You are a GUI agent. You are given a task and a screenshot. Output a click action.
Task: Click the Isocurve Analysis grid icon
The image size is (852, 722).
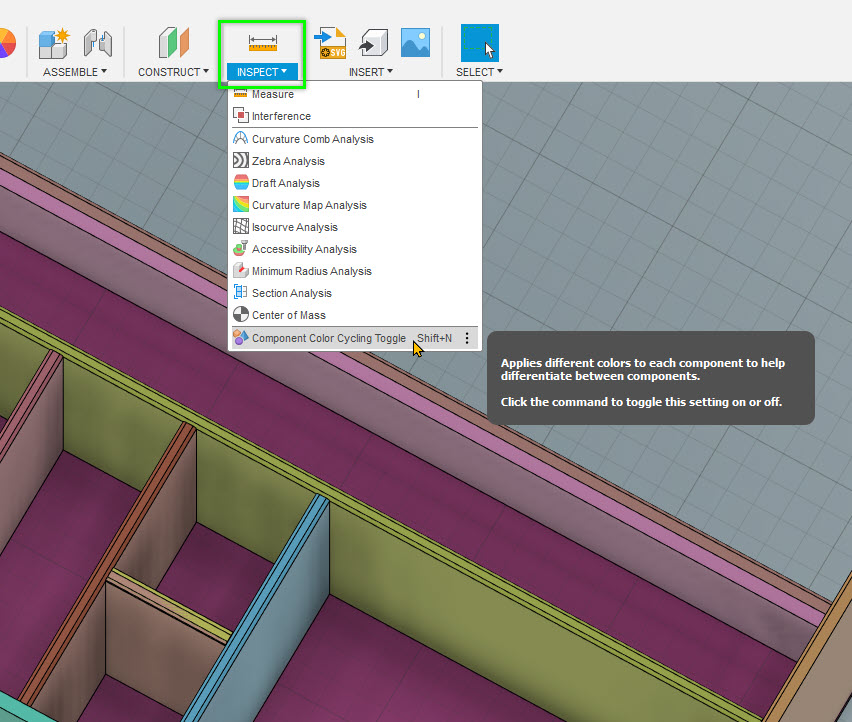[x=241, y=226]
